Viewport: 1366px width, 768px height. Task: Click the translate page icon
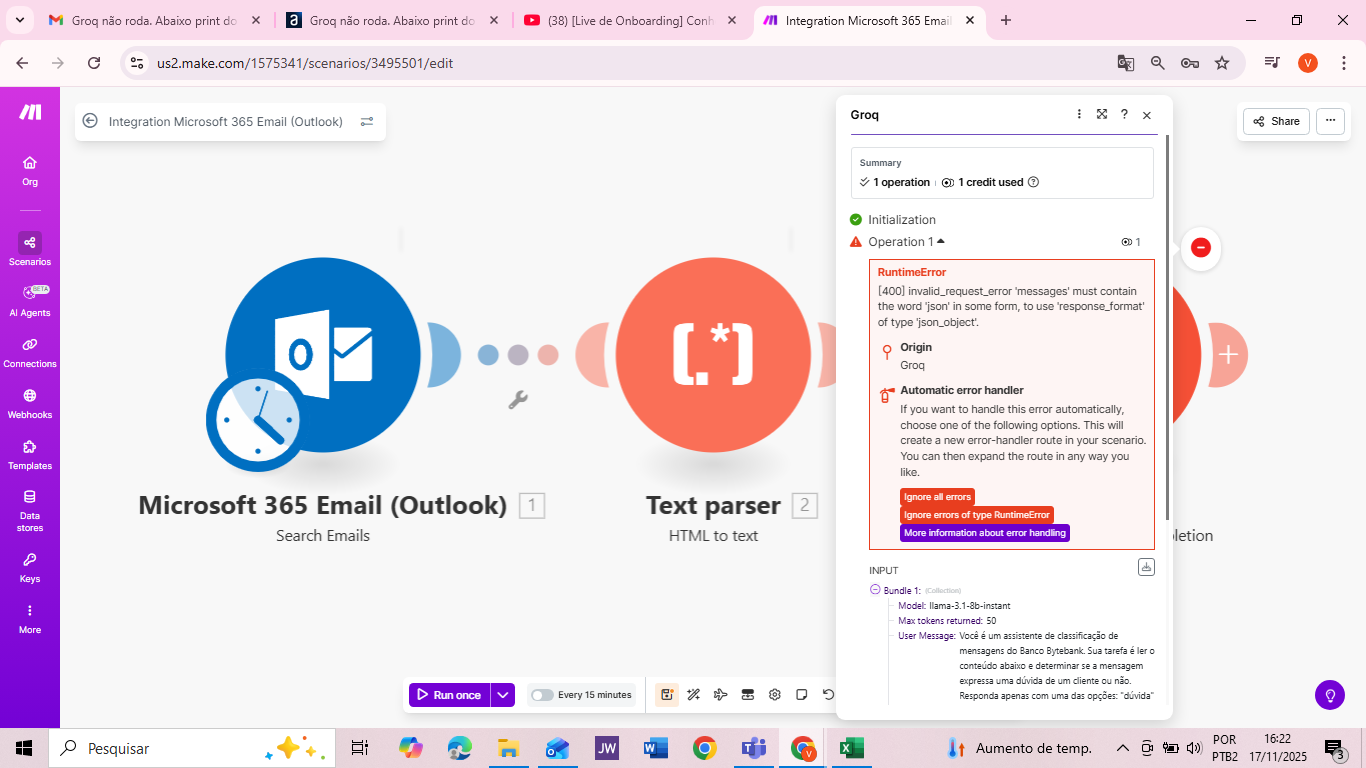pos(1126,62)
